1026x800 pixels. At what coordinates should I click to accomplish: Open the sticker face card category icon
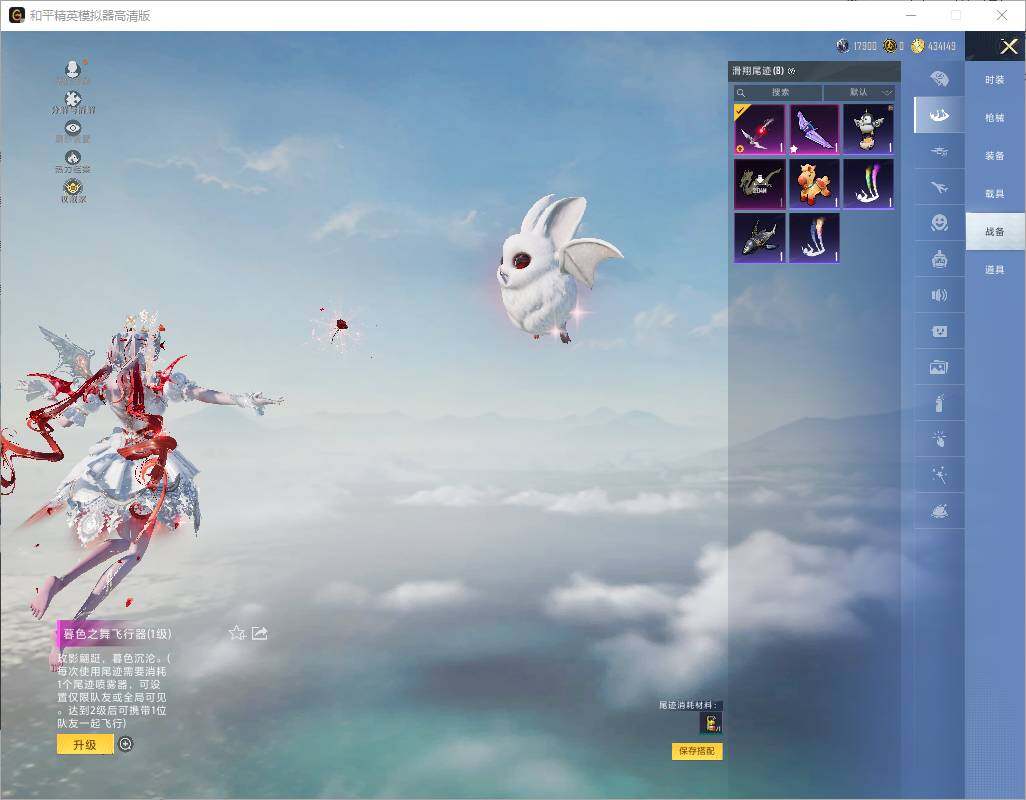pyautogui.click(x=940, y=332)
